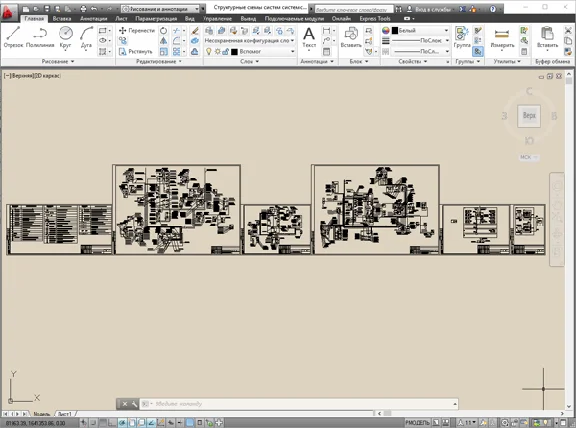
Task: Select the Отрезок line tool
Action: click(x=13, y=37)
